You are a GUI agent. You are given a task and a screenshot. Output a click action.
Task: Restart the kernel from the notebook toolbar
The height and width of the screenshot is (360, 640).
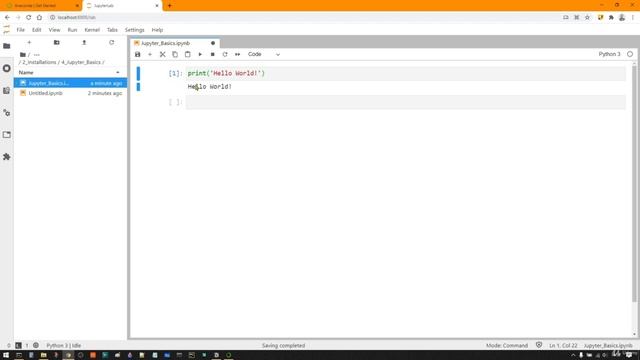pyautogui.click(x=225, y=54)
